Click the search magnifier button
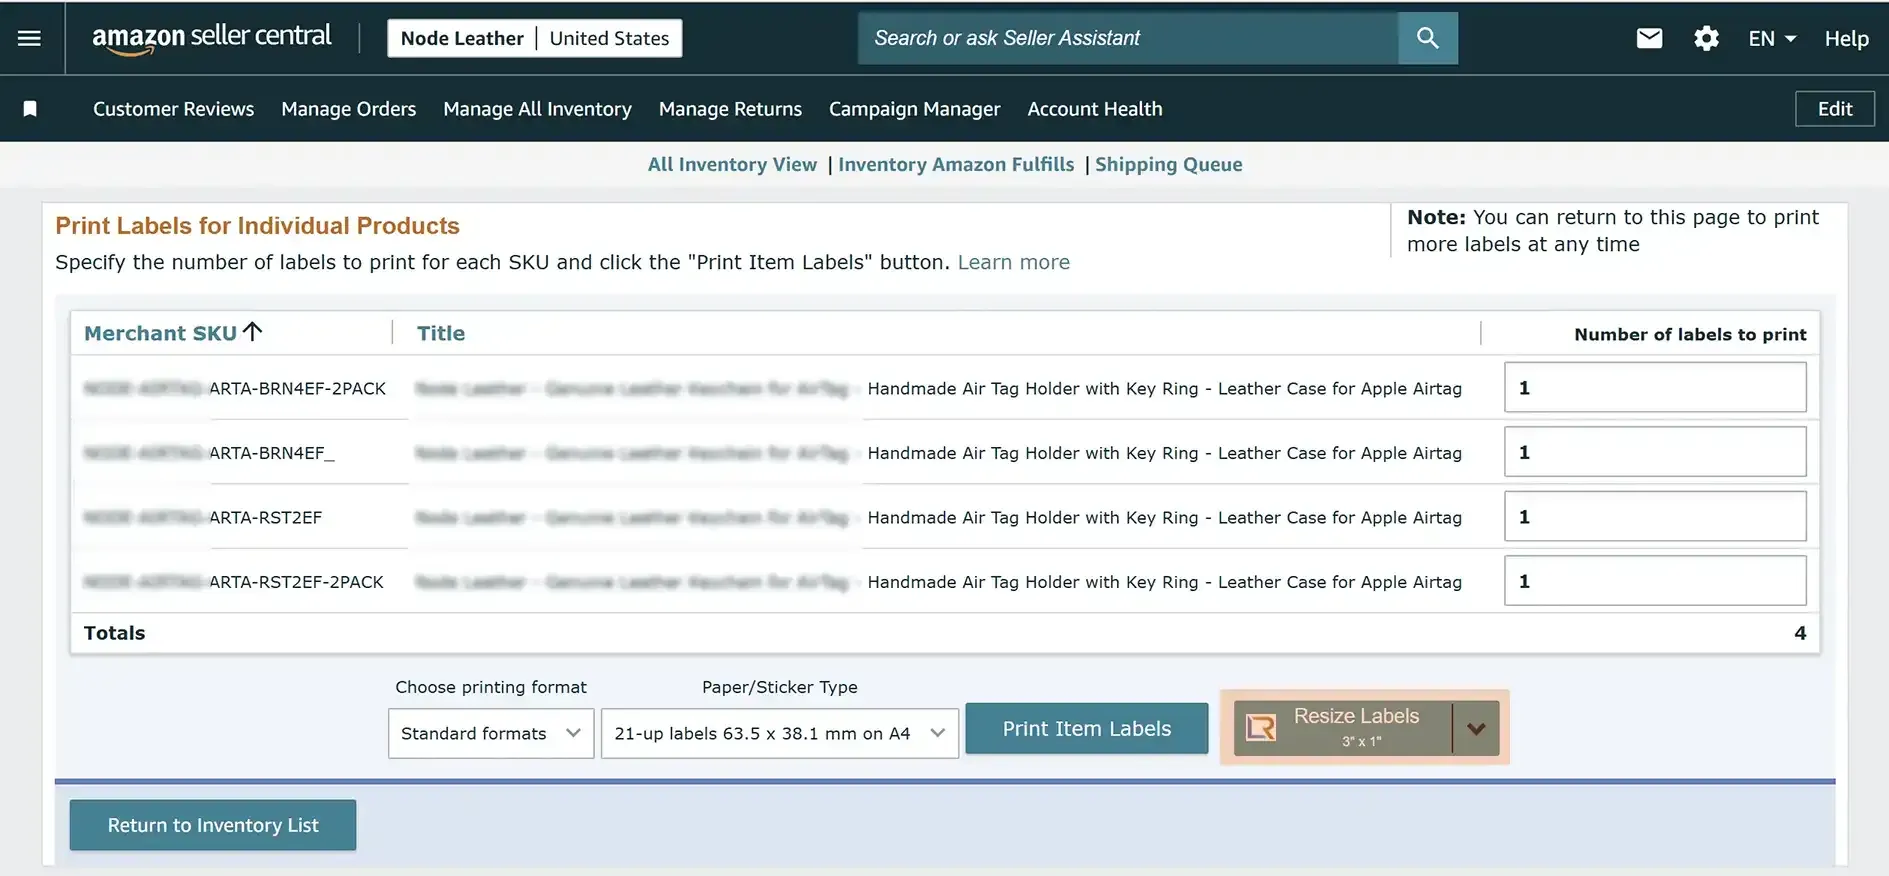Image resolution: width=1889 pixels, height=876 pixels. [1427, 38]
